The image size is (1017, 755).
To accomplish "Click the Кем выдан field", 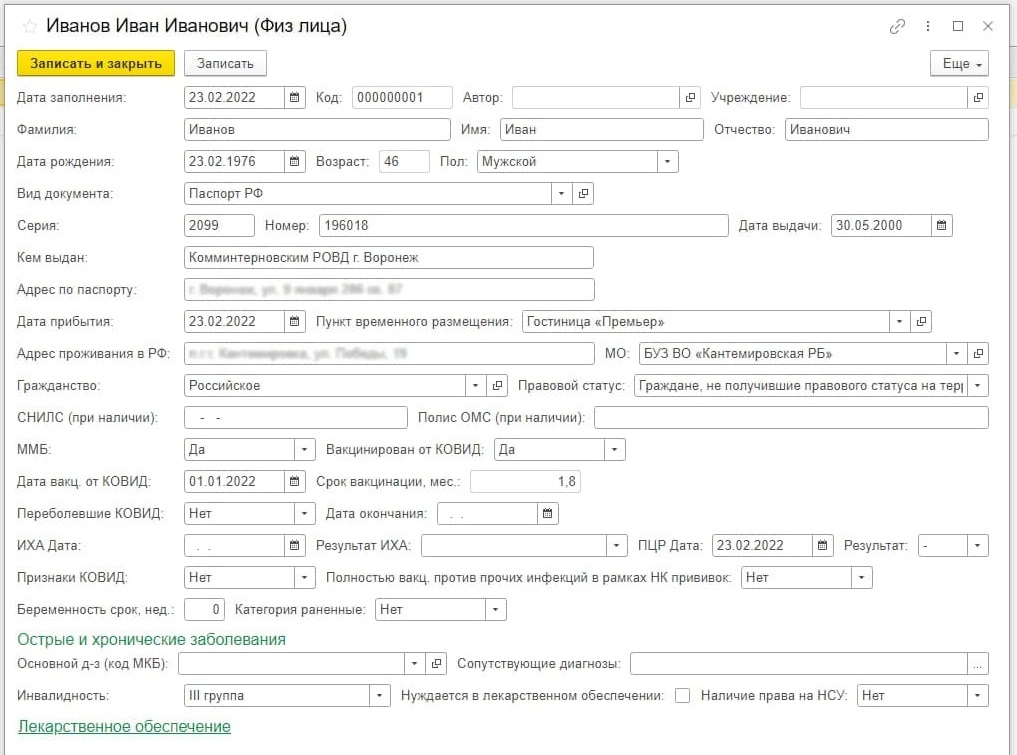I will pyautogui.click(x=389, y=258).
